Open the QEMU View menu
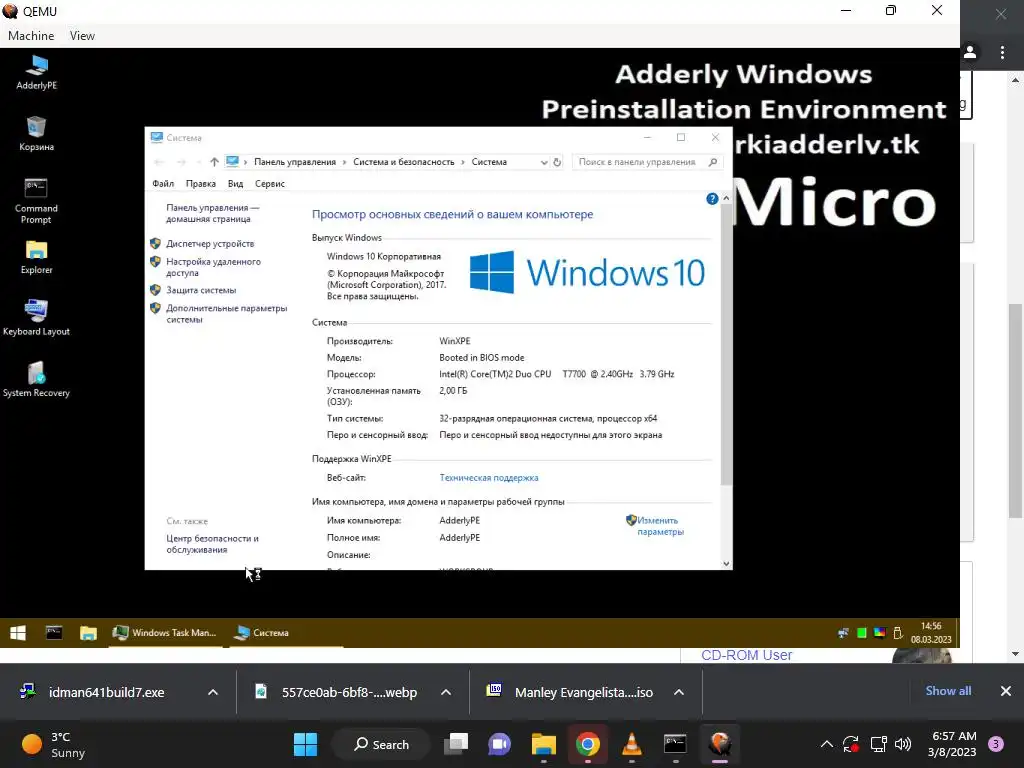 (x=82, y=36)
